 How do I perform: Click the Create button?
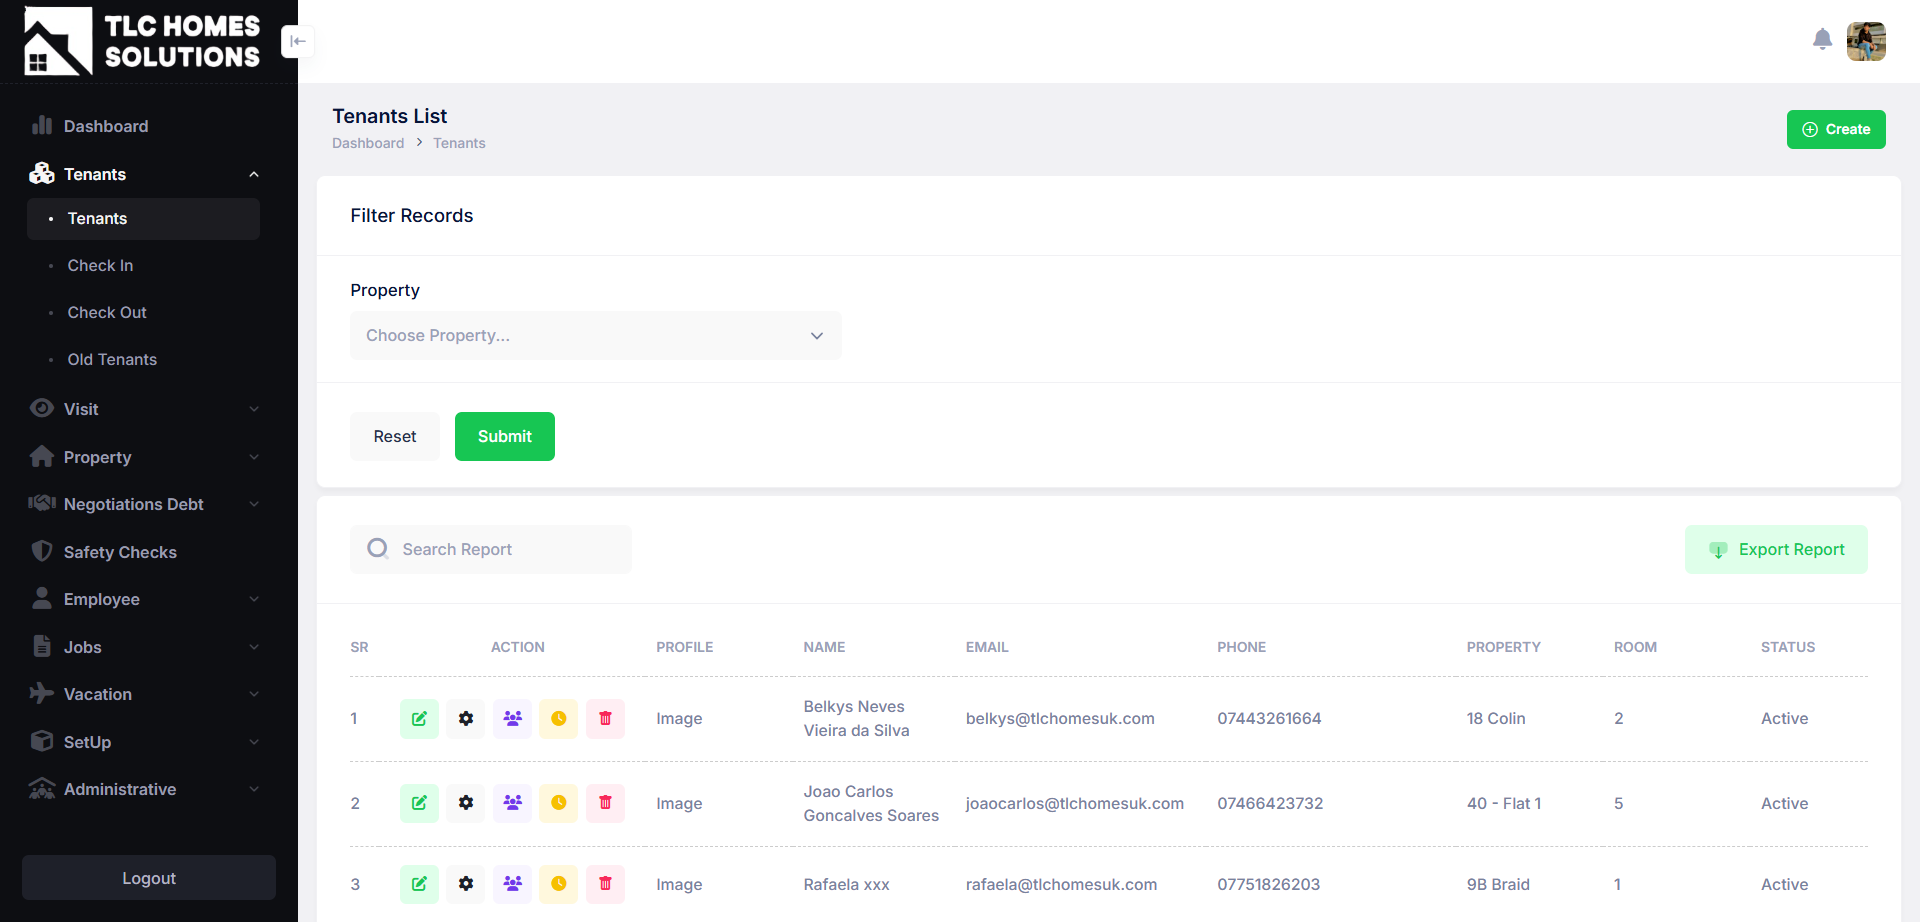(x=1835, y=129)
